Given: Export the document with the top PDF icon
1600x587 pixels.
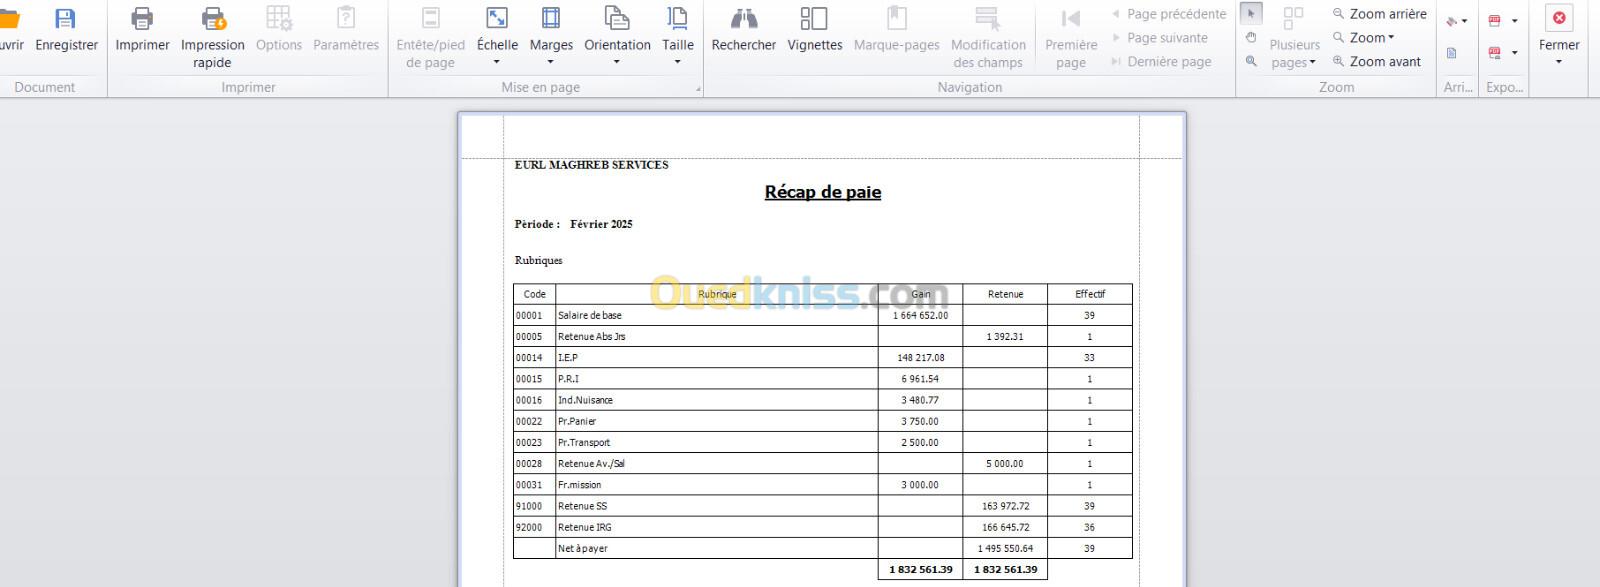Looking at the screenshot, I should pyautogui.click(x=1496, y=20).
